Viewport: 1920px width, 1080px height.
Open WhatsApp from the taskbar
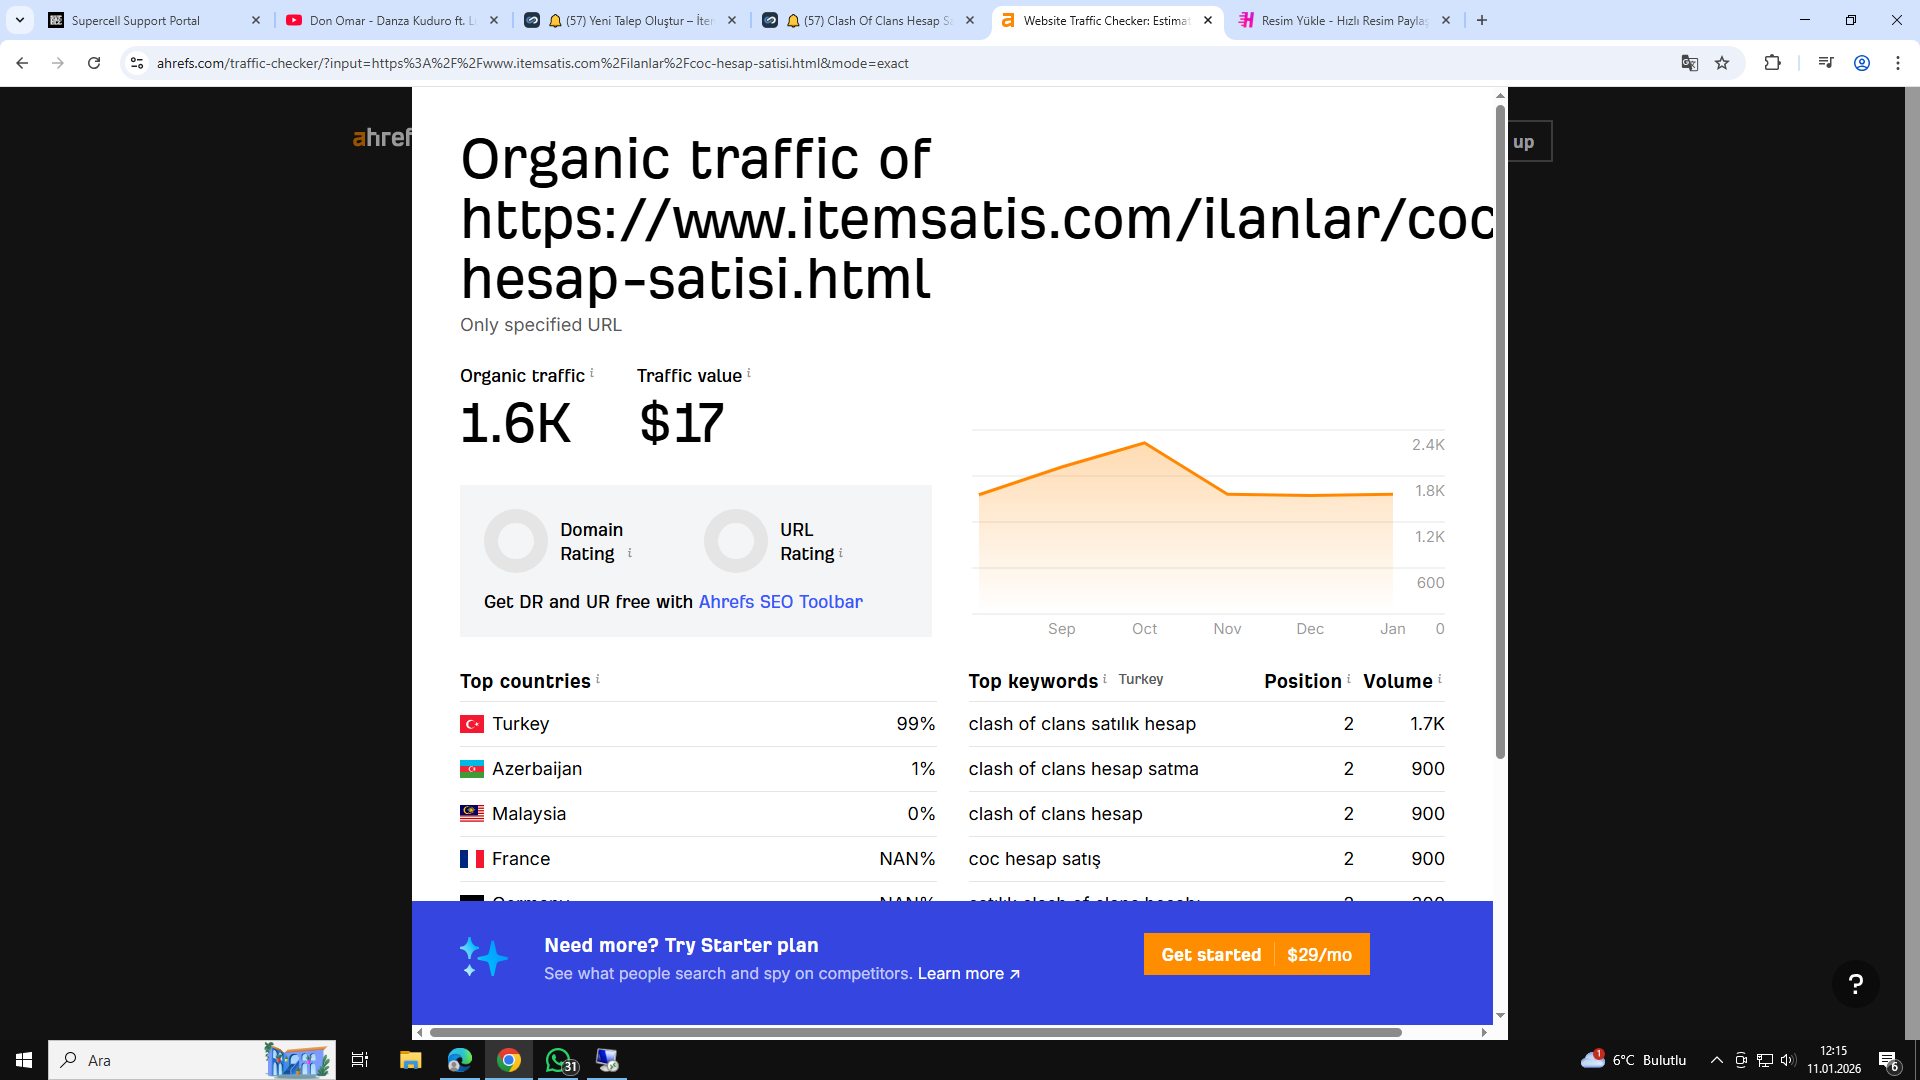coord(558,1060)
